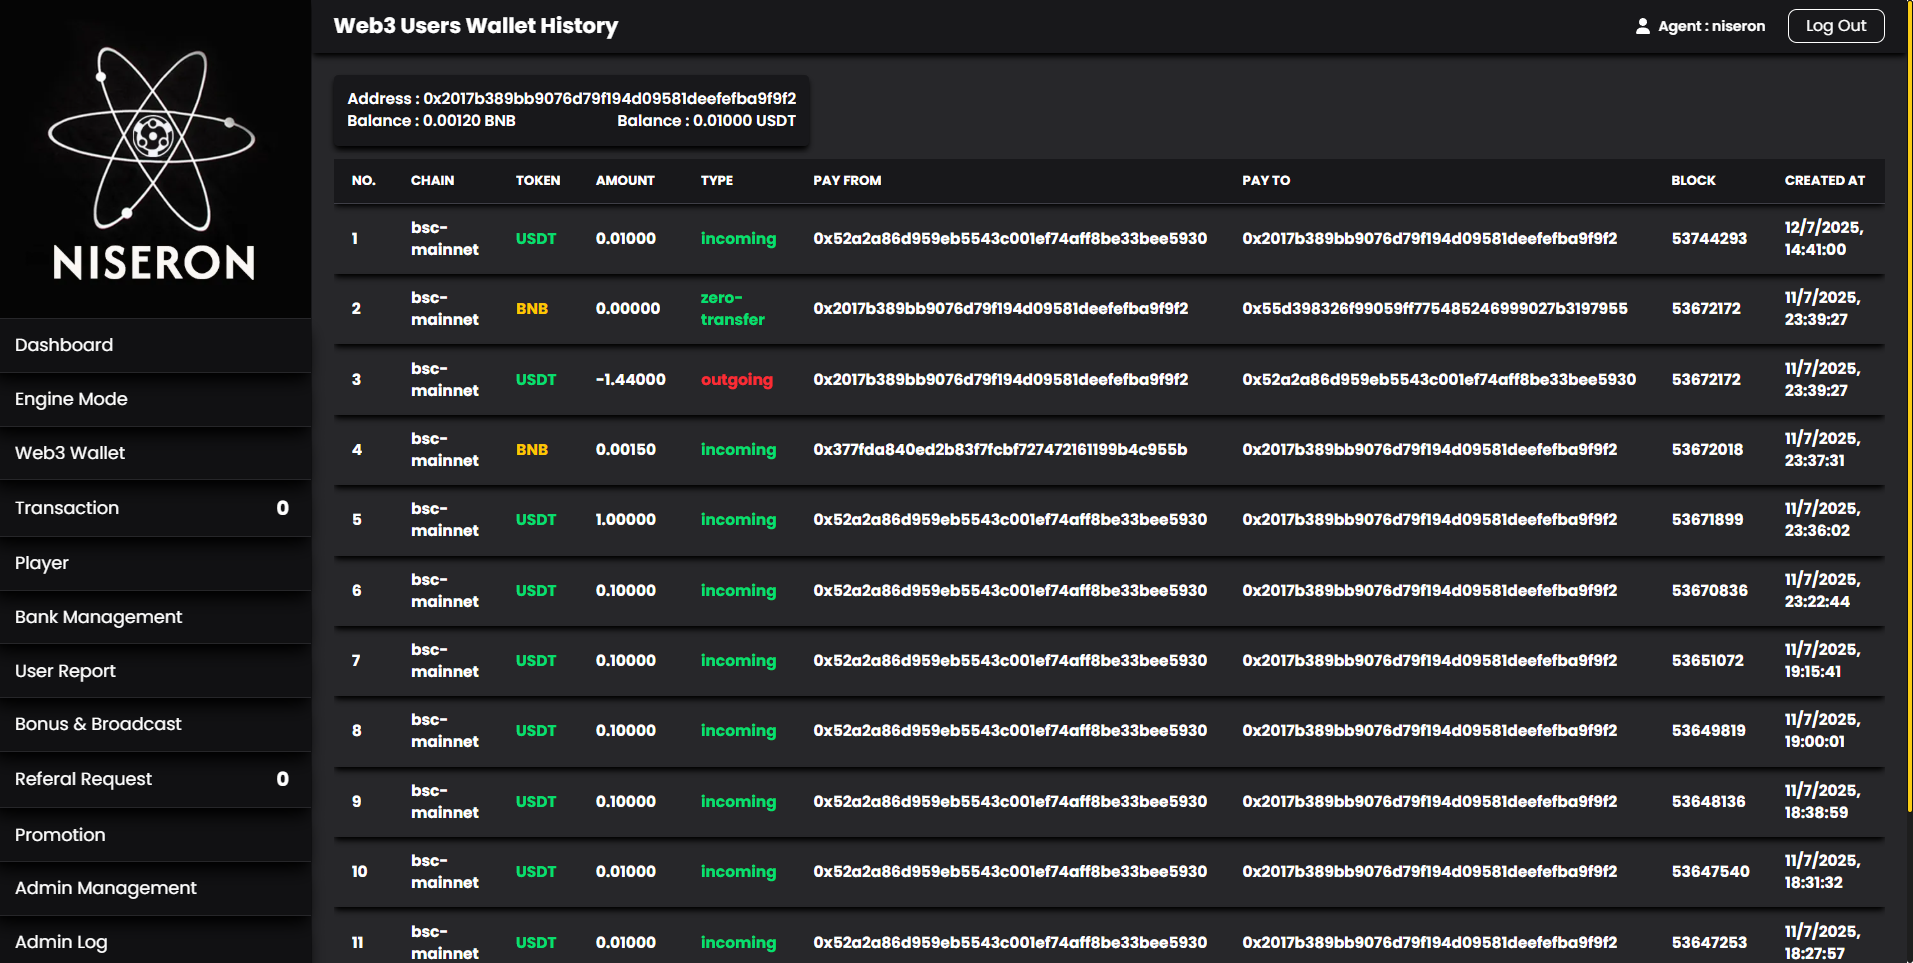1913x963 pixels.
Task: Click the Web3 Users Wallet History title
Action: point(475,26)
